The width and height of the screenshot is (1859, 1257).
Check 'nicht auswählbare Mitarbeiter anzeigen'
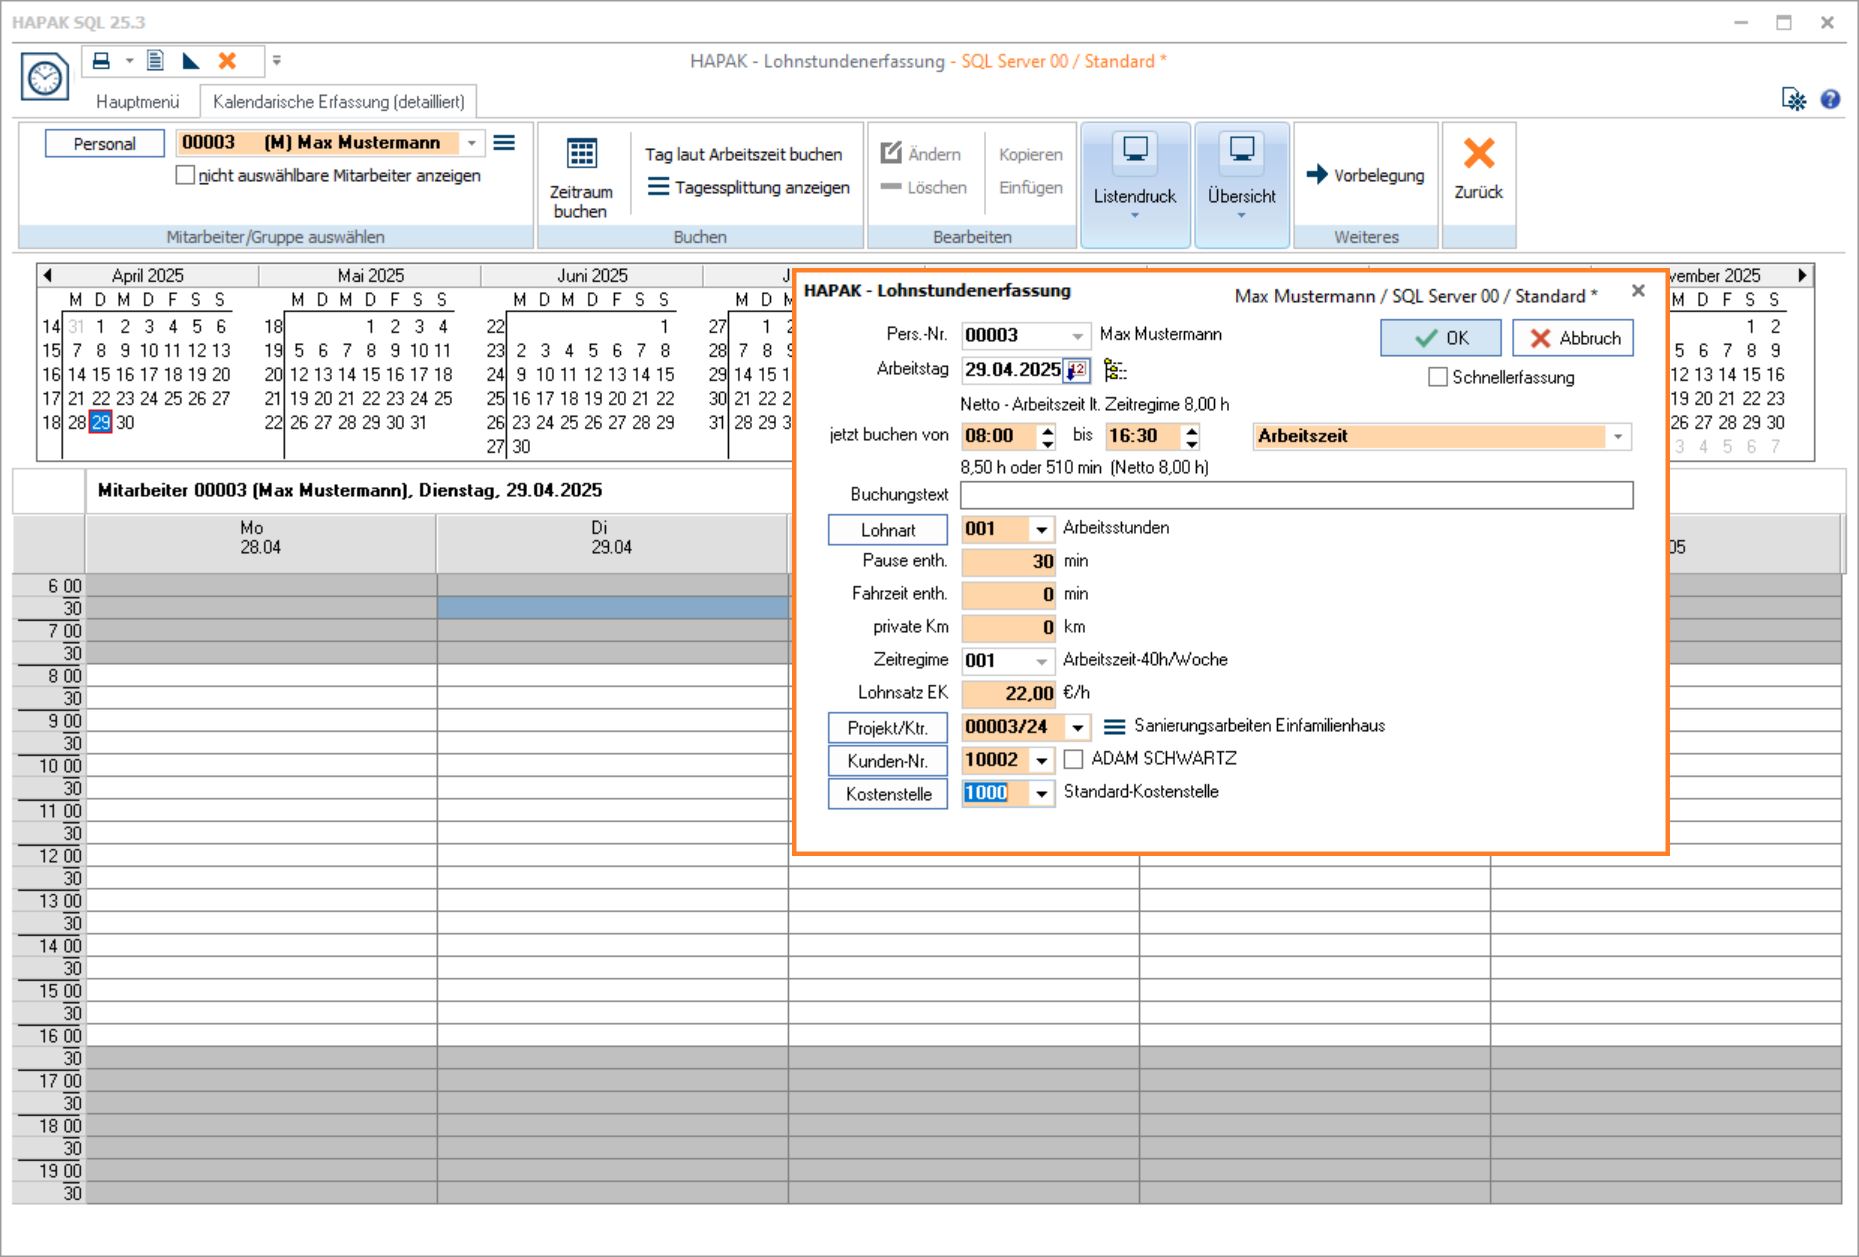(x=185, y=176)
